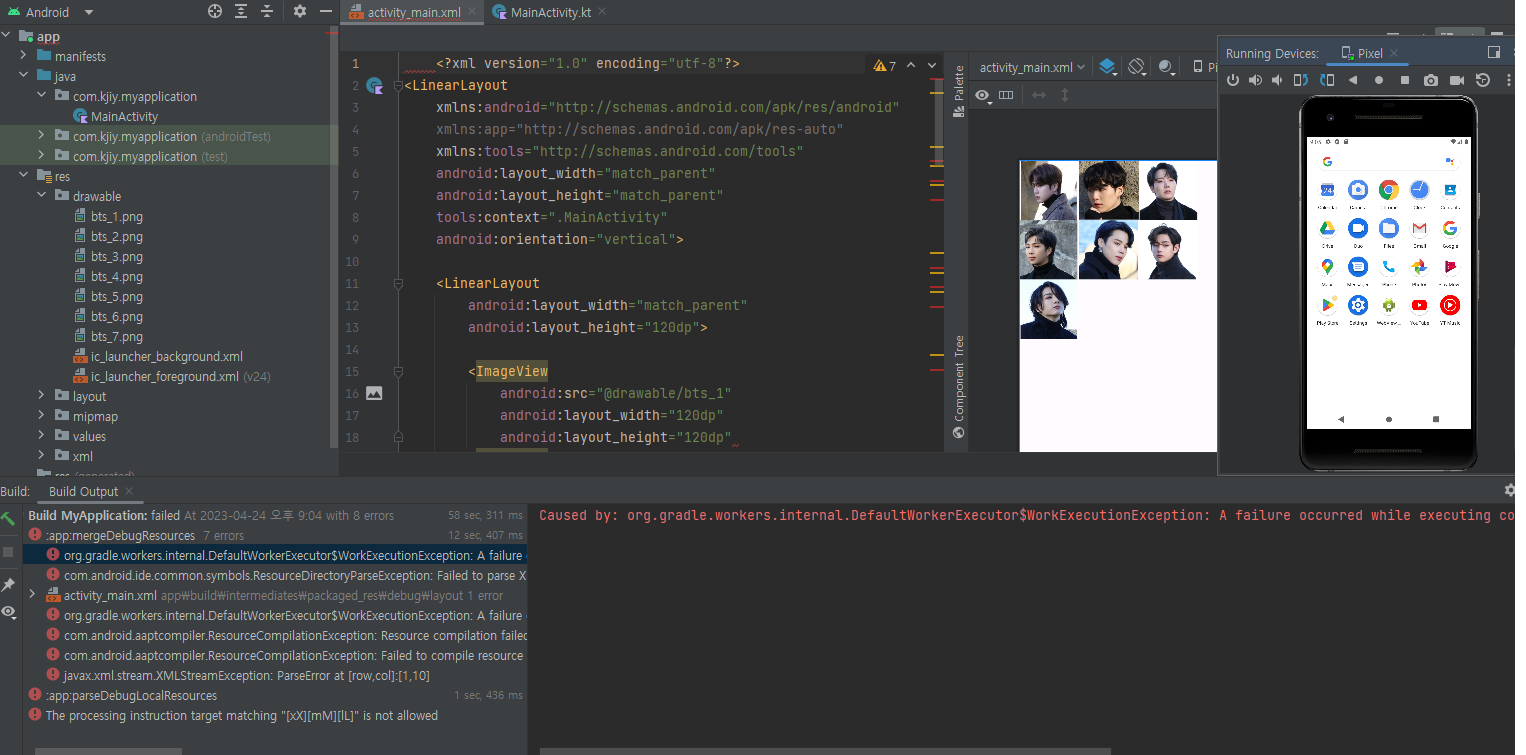Tap the emulator toolbar Overview square
This screenshot has height=755, width=1526.
[x=1405, y=80]
